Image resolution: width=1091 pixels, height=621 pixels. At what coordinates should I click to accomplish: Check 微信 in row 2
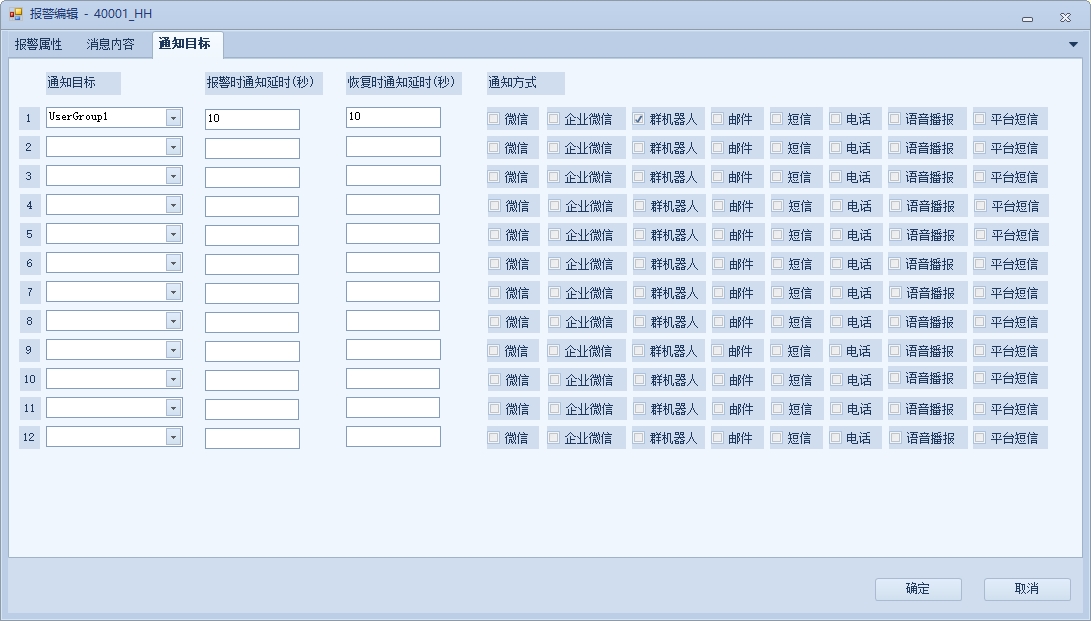coord(493,147)
